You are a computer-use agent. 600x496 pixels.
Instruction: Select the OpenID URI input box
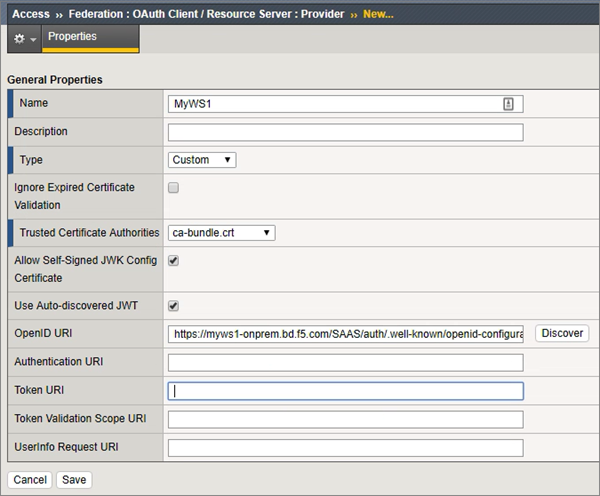point(345,334)
